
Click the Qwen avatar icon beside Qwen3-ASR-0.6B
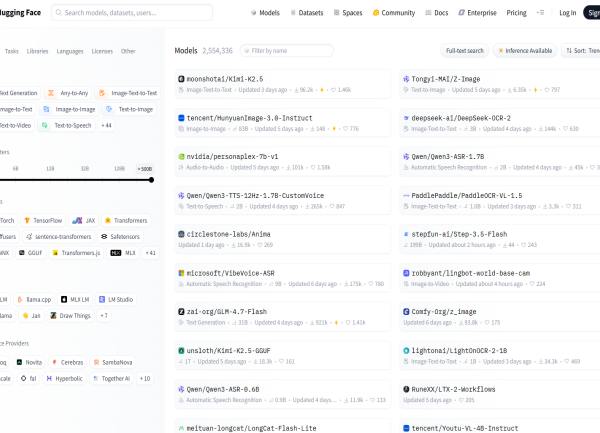click(181, 389)
